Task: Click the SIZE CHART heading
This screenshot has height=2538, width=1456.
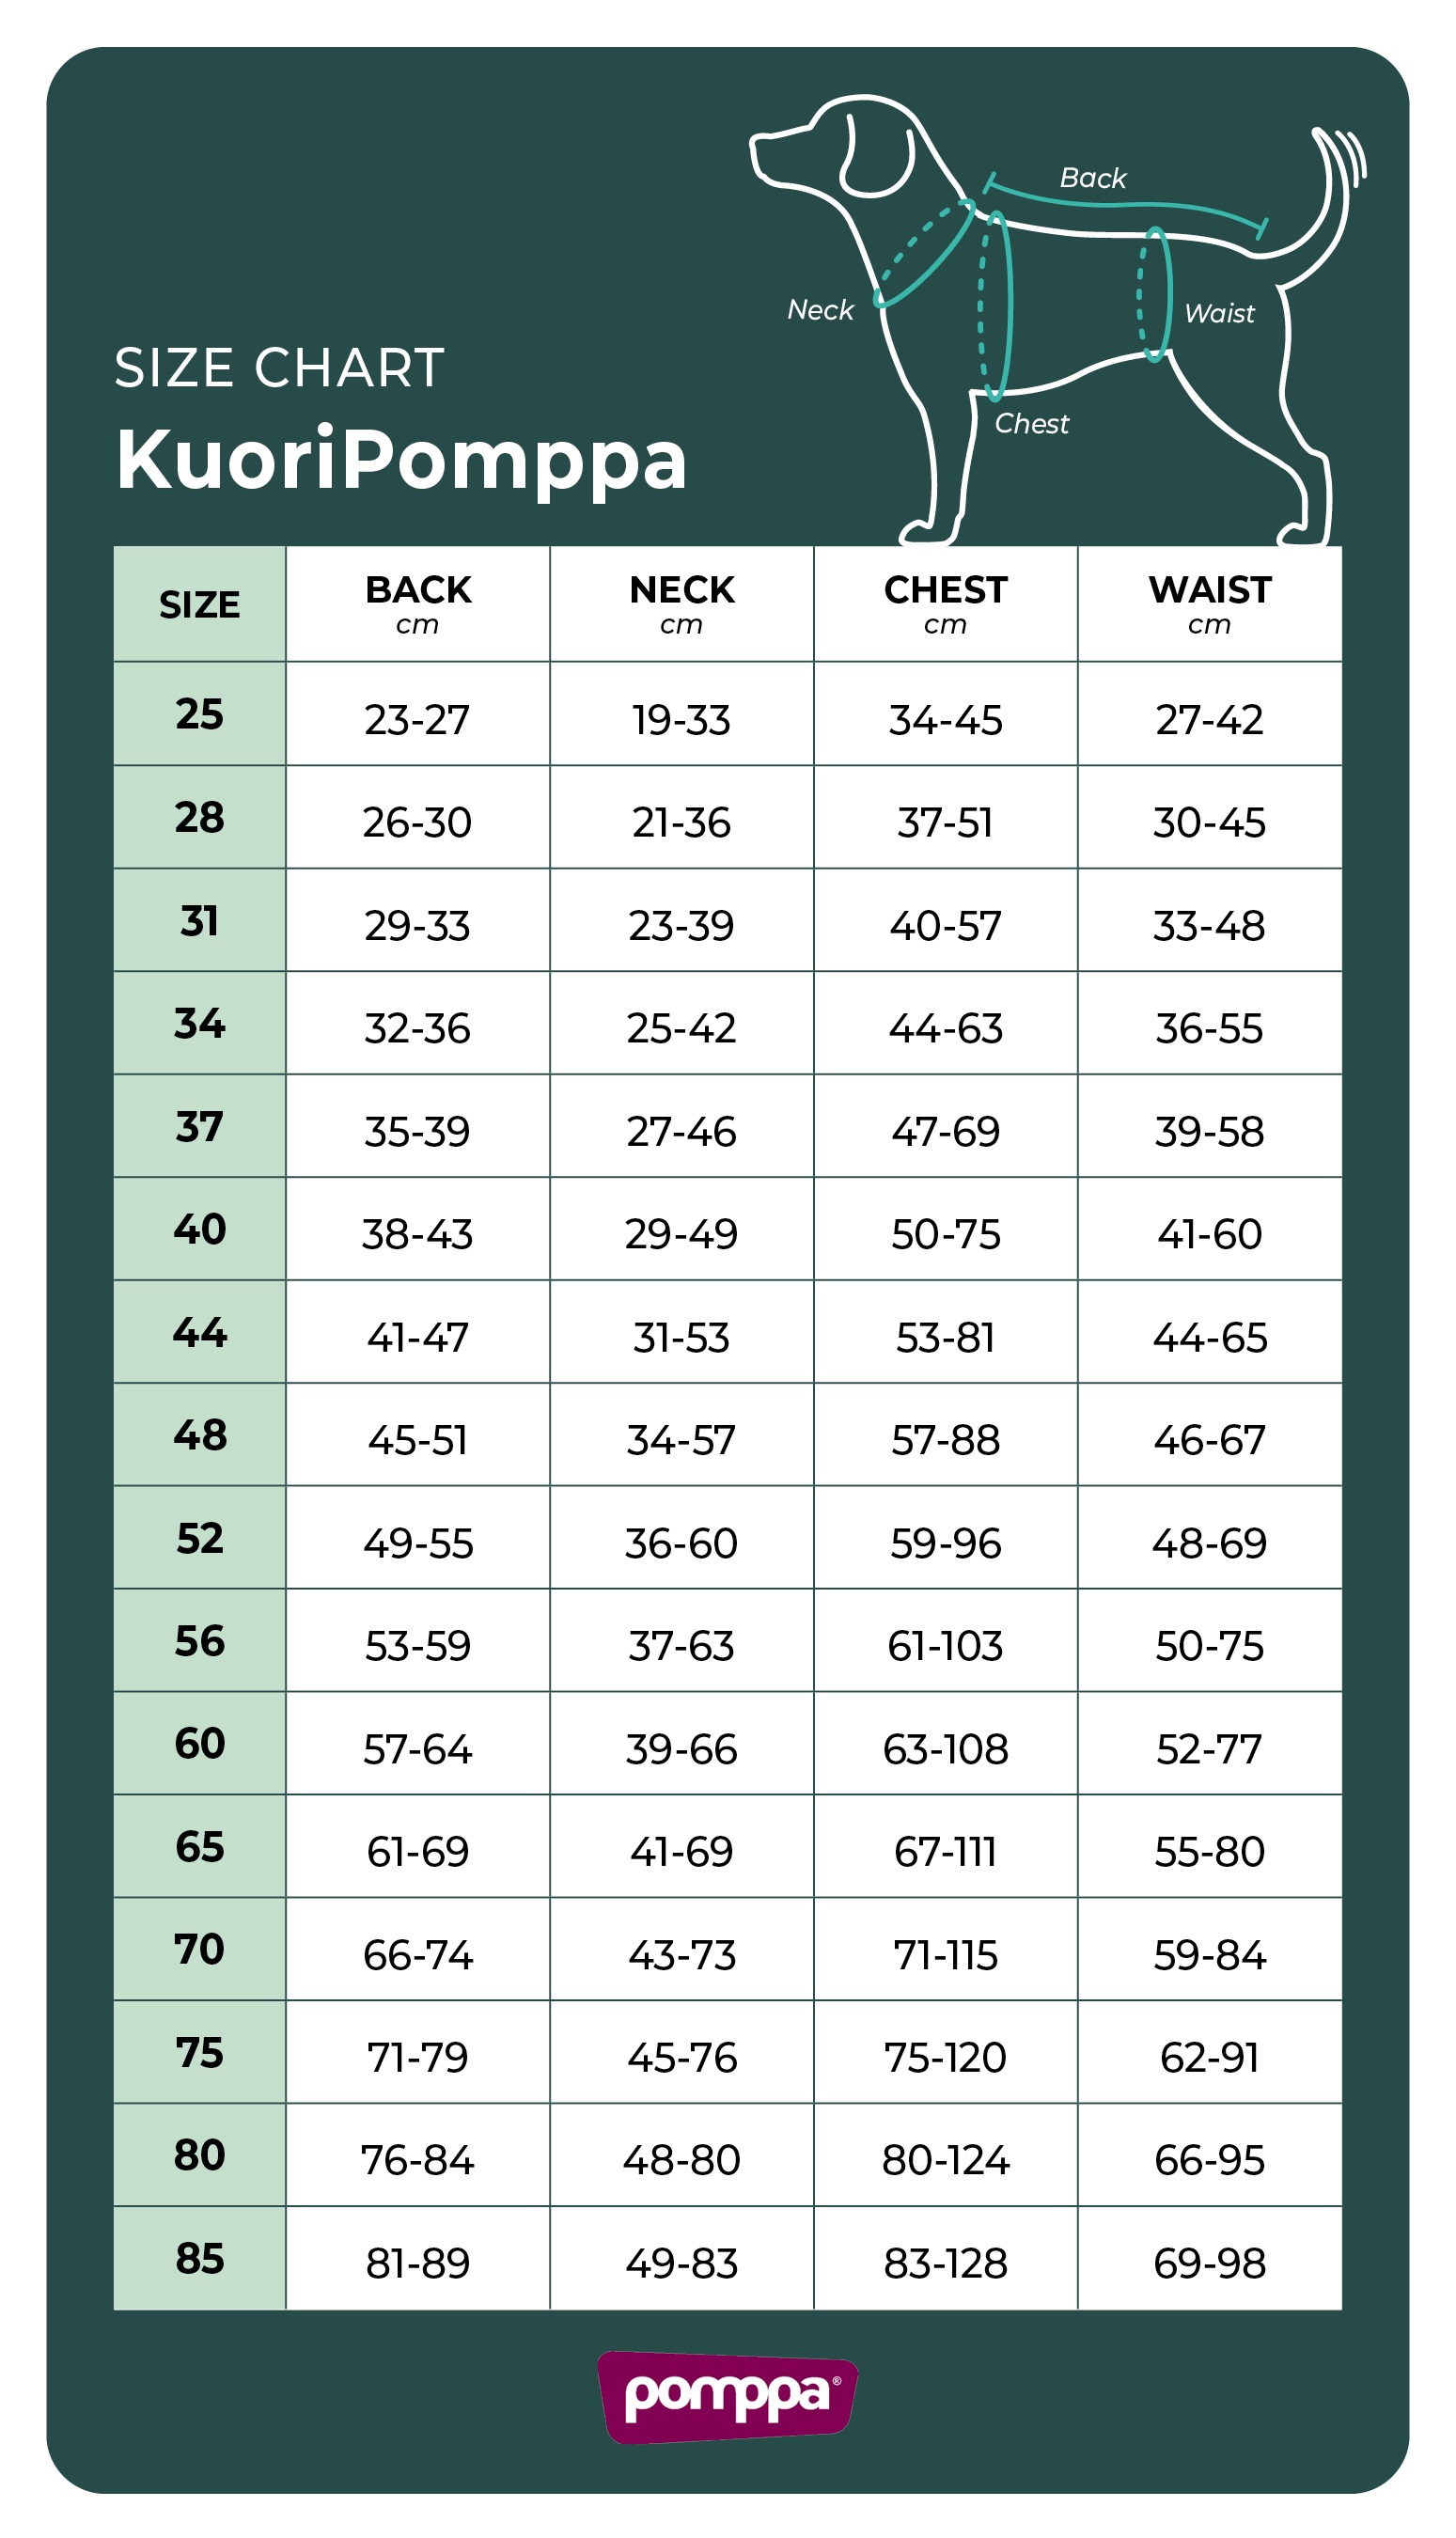Action: click(279, 368)
